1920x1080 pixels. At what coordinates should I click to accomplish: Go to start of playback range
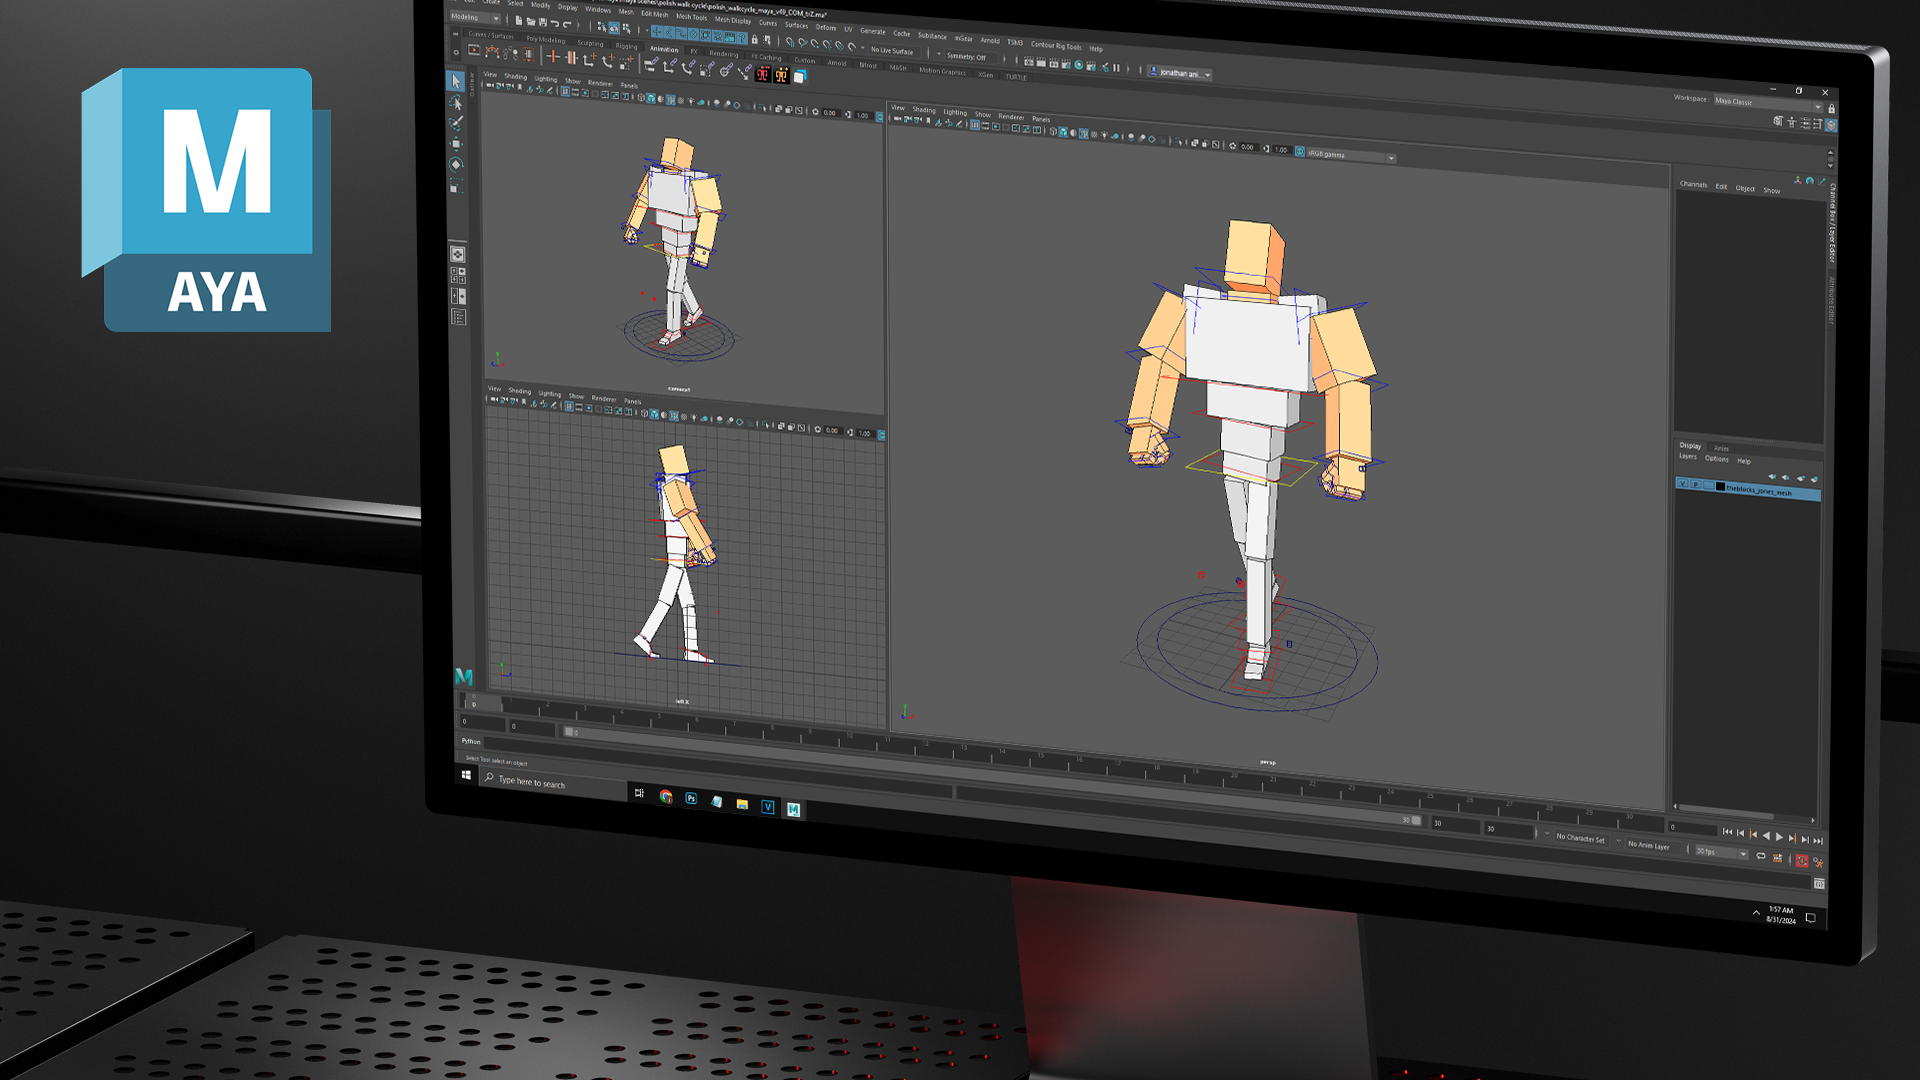pyautogui.click(x=1727, y=832)
